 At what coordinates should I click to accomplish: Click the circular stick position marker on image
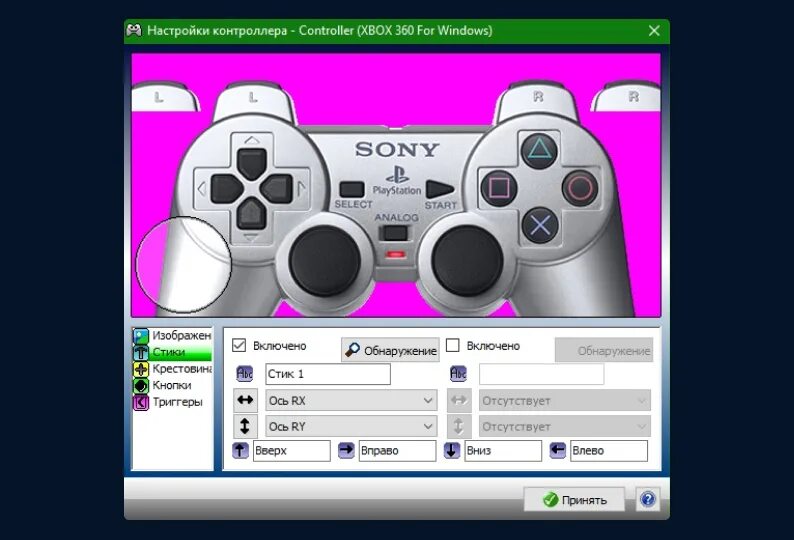pyautogui.click(x=183, y=264)
